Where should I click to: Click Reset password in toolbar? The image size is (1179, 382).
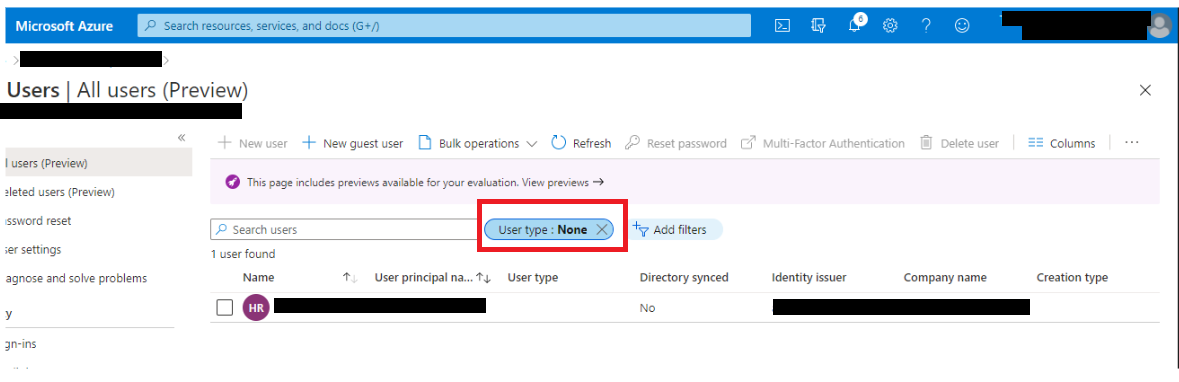[x=676, y=143]
